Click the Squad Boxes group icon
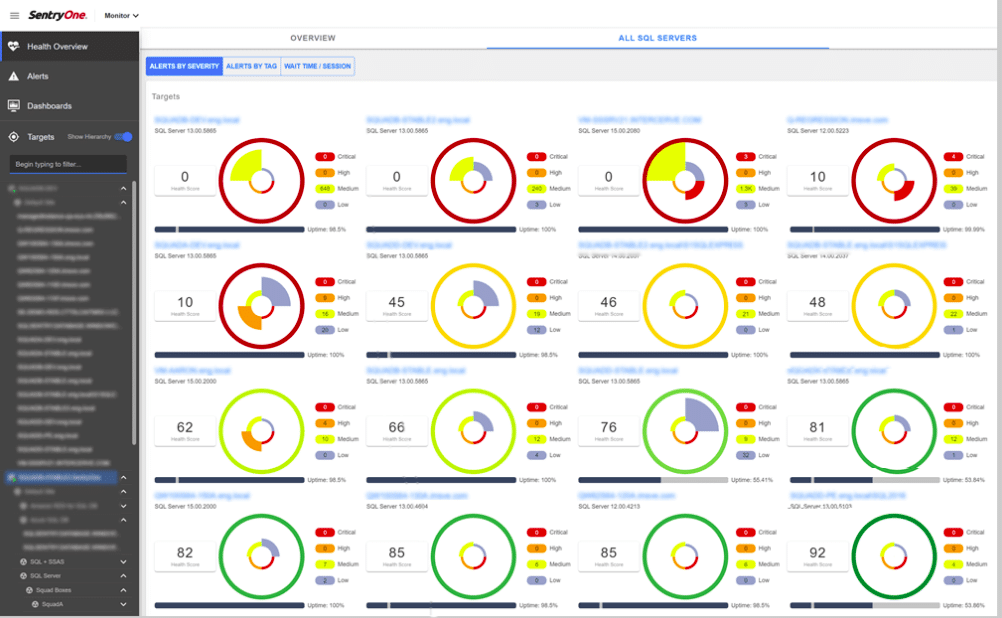1002x618 pixels. pos(29,590)
